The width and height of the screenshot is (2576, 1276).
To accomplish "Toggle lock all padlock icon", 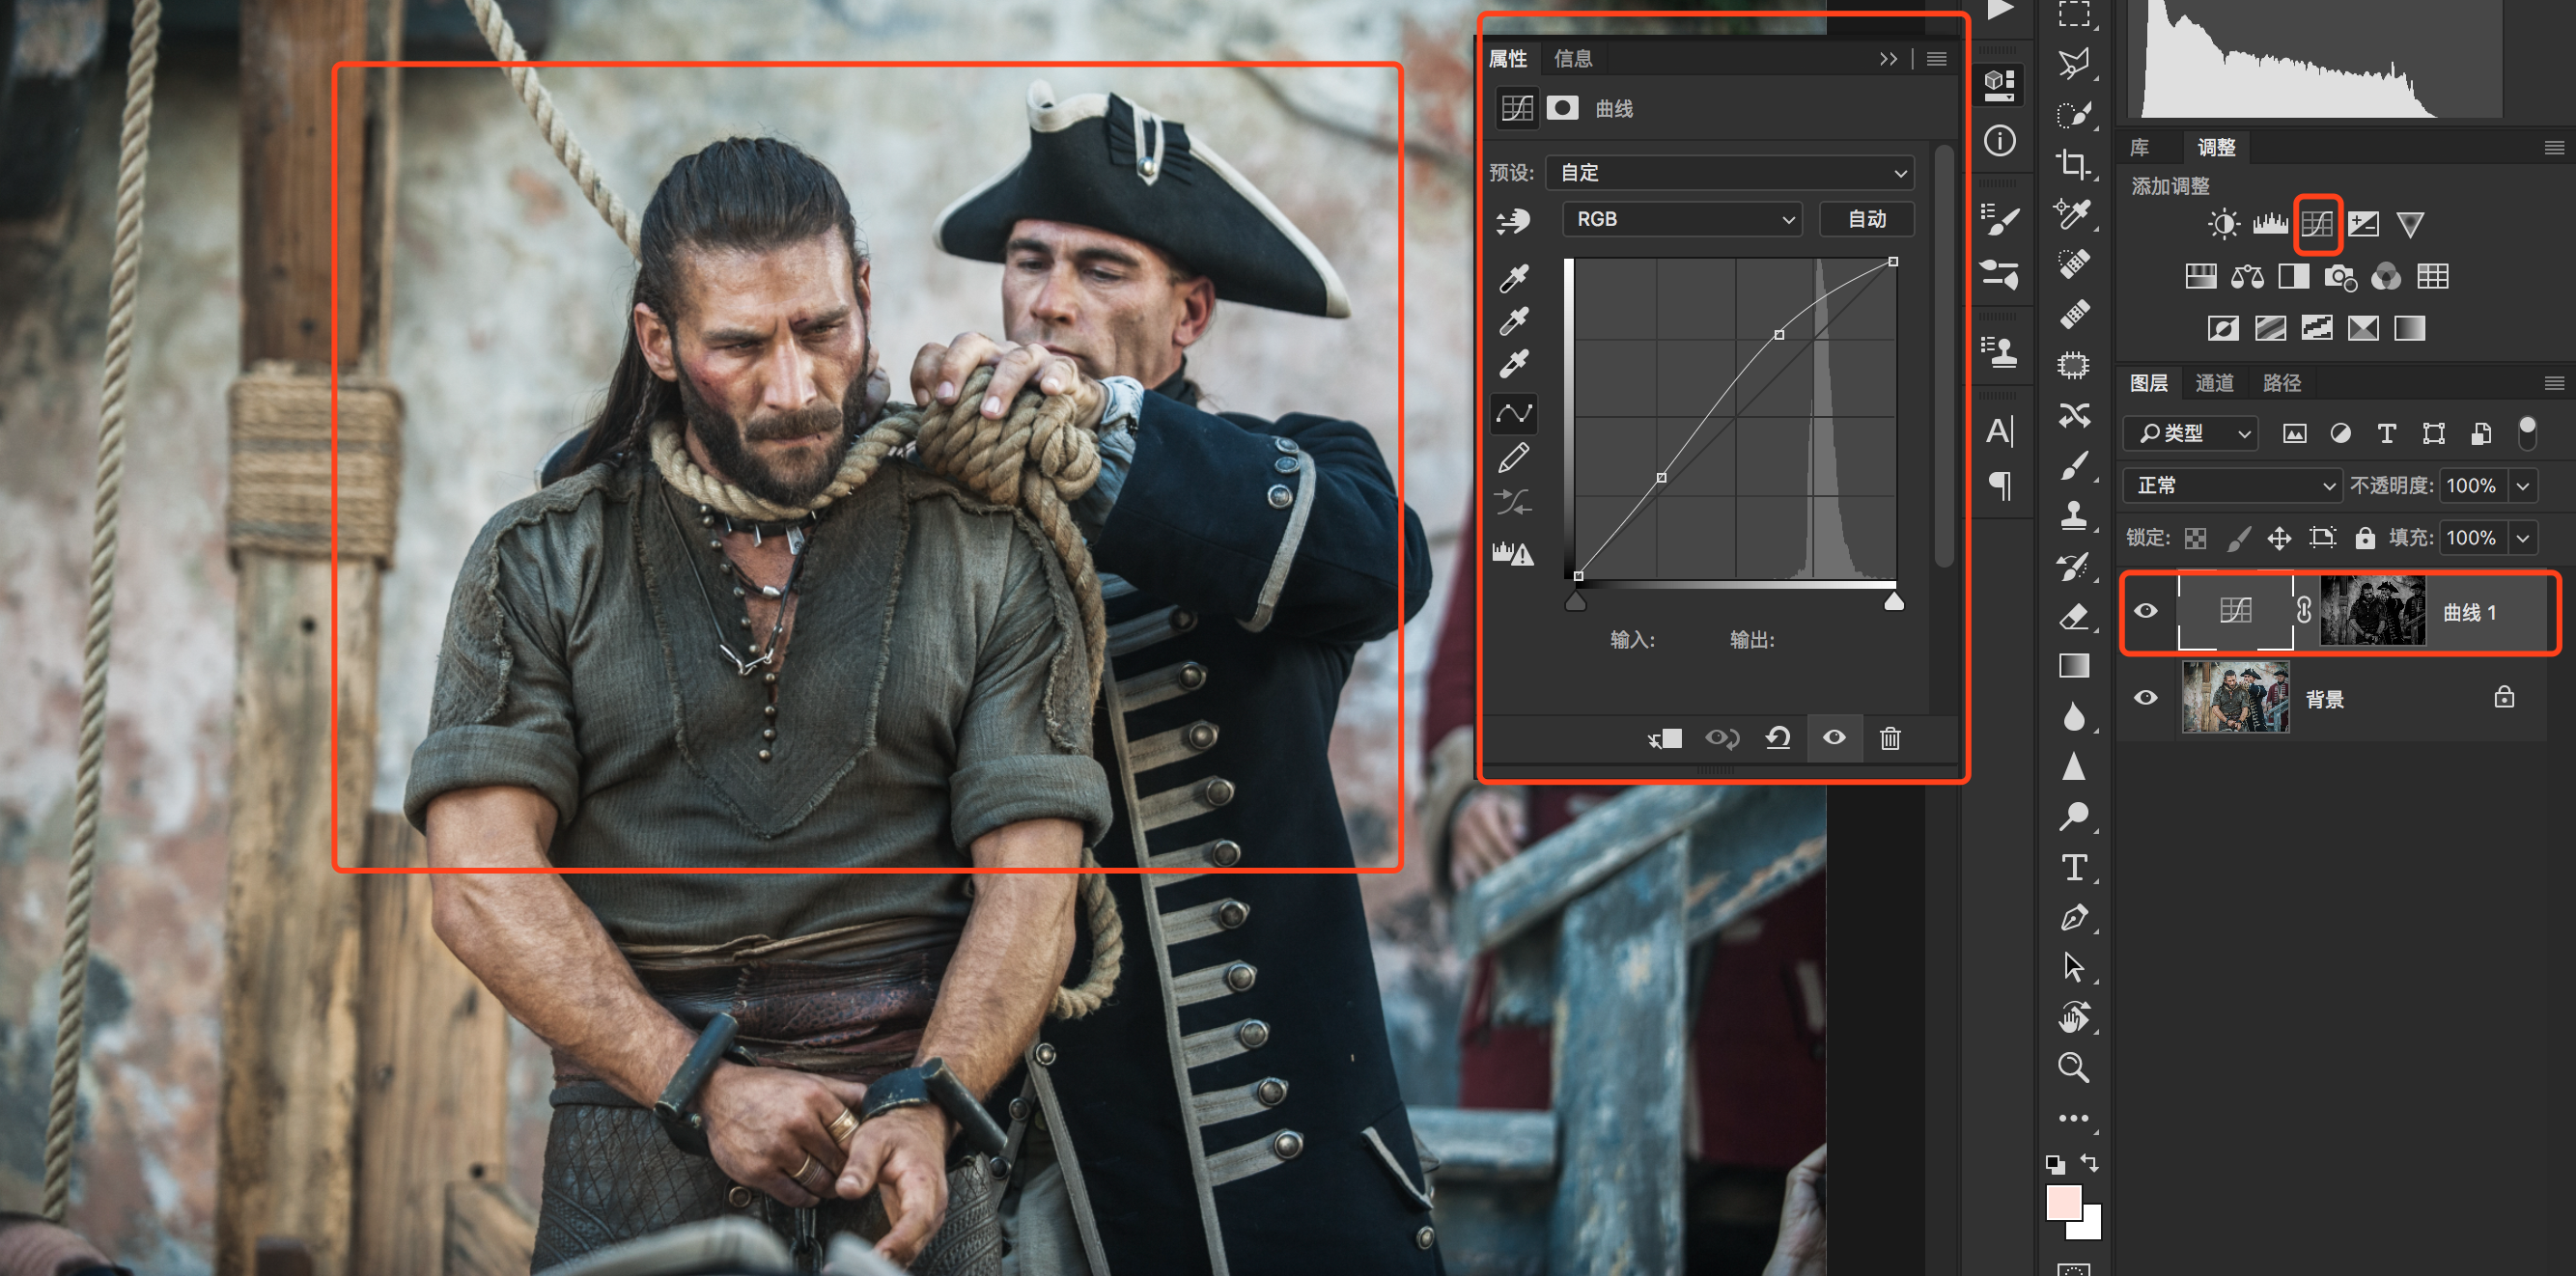I will [x=2365, y=538].
